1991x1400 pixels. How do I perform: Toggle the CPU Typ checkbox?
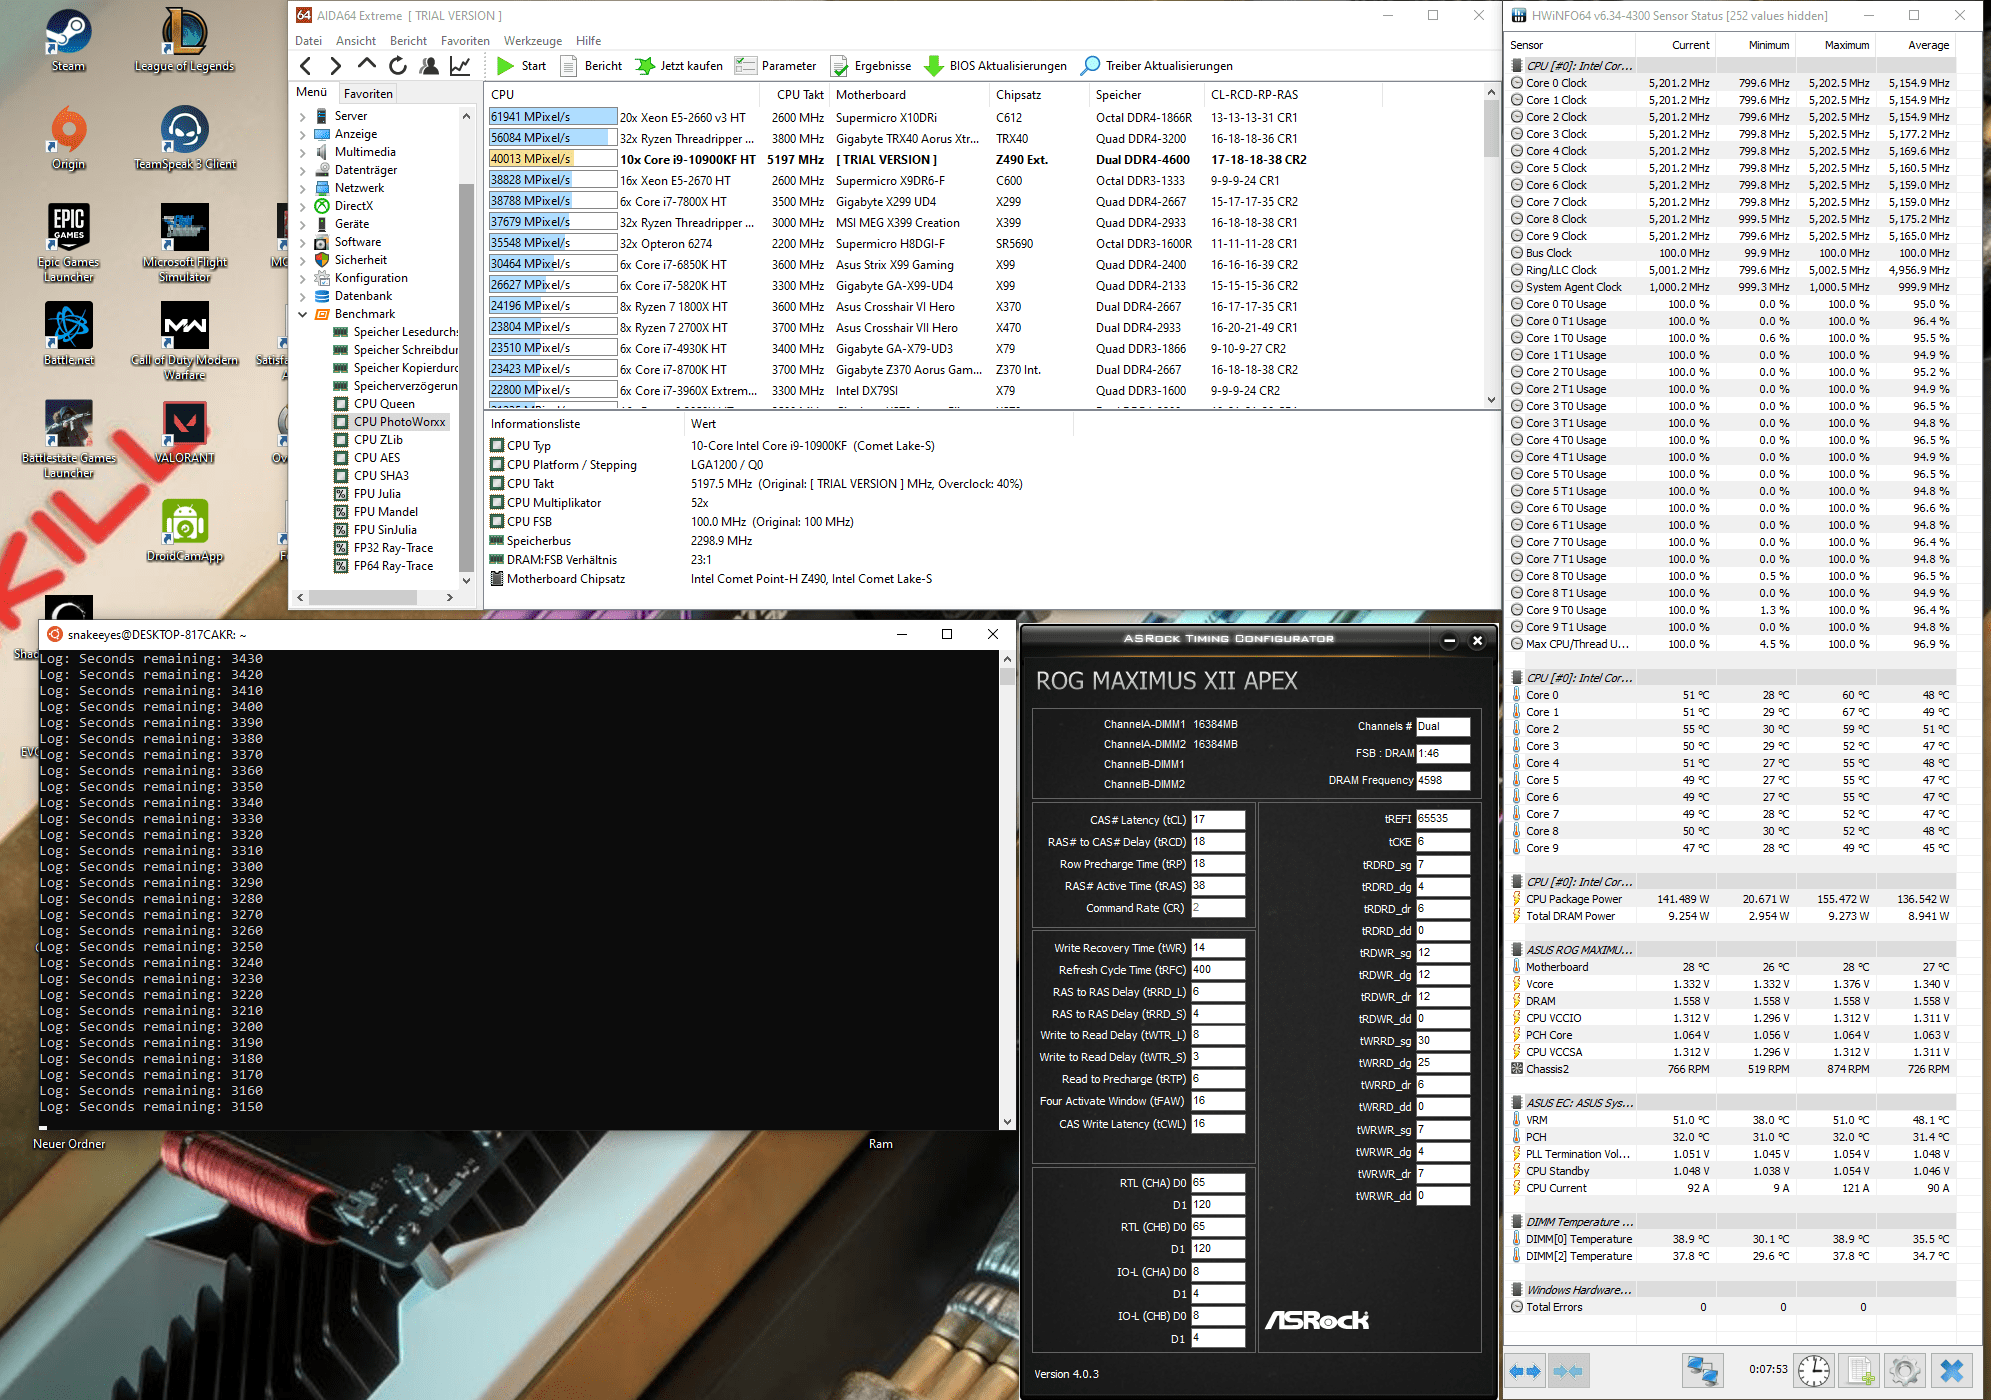[x=497, y=446]
